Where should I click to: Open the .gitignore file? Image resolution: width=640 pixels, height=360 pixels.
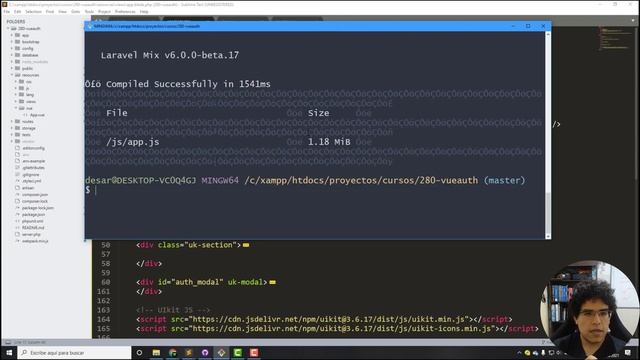pos(31,175)
